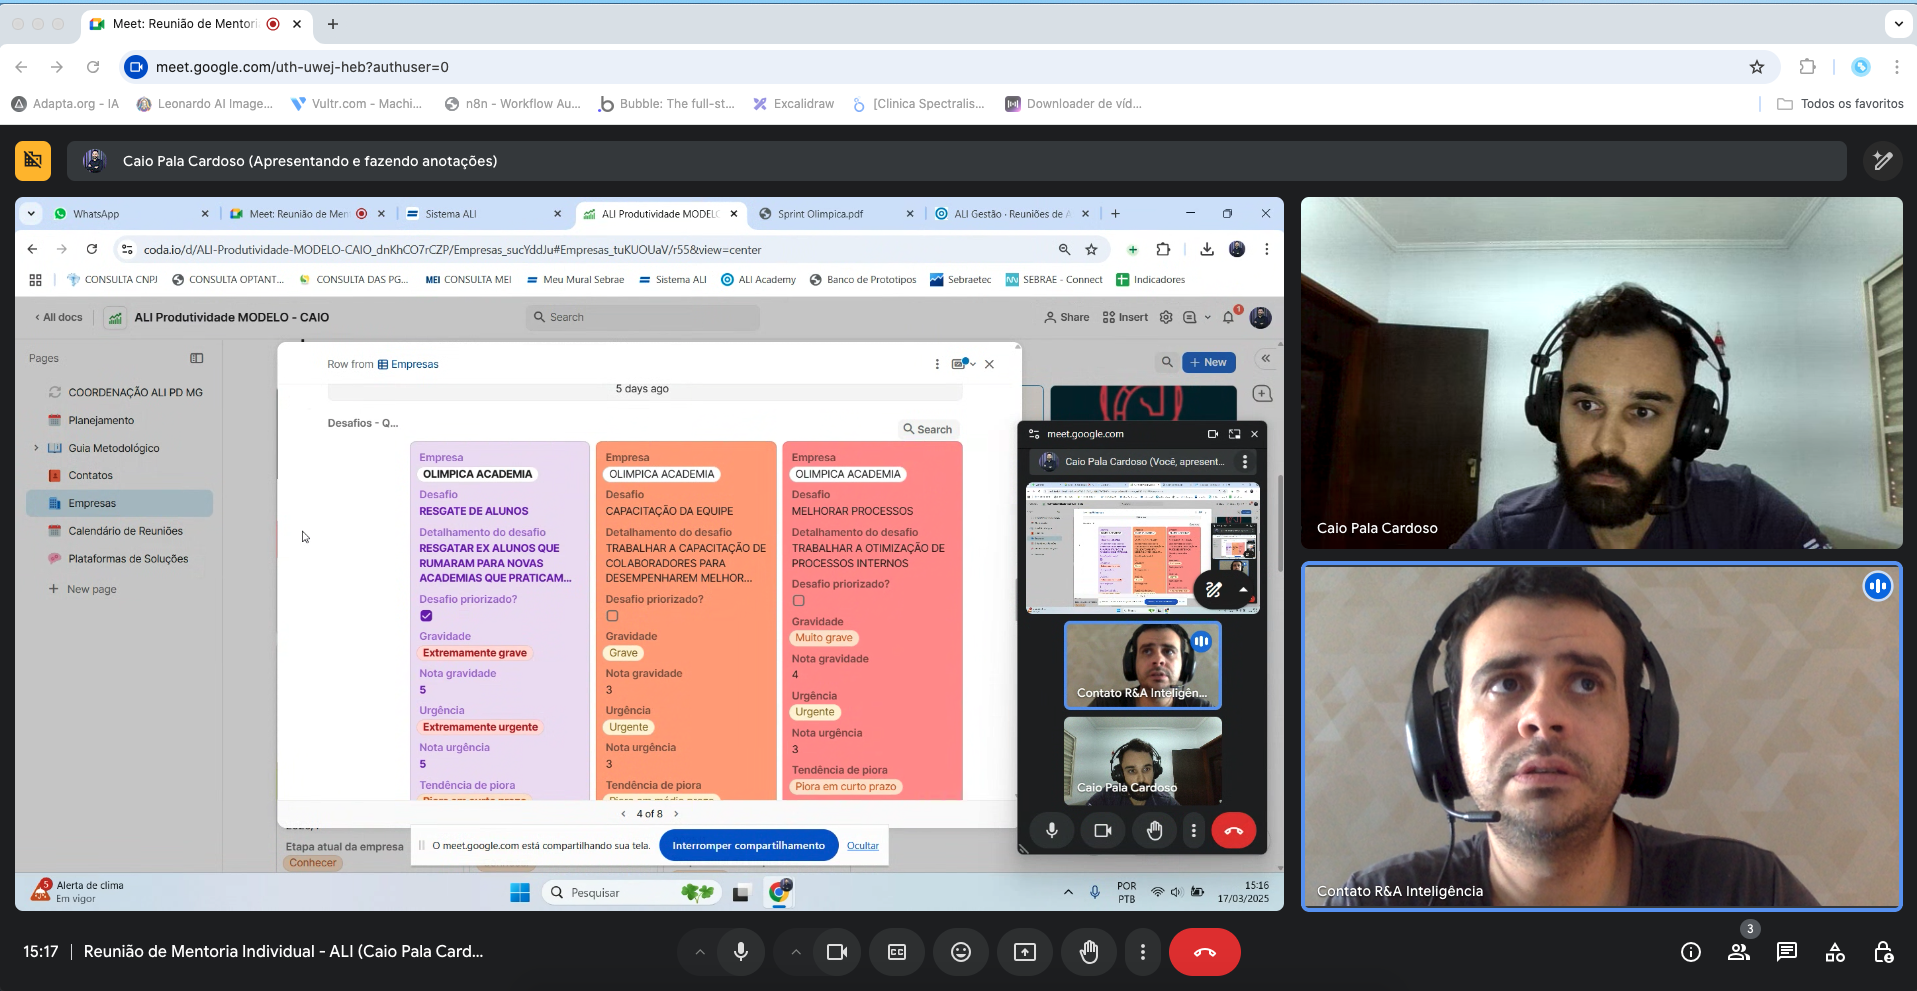Viewport: 1917px width, 991px height.
Task: Open Meet reactions emoji button
Action: point(961,952)
